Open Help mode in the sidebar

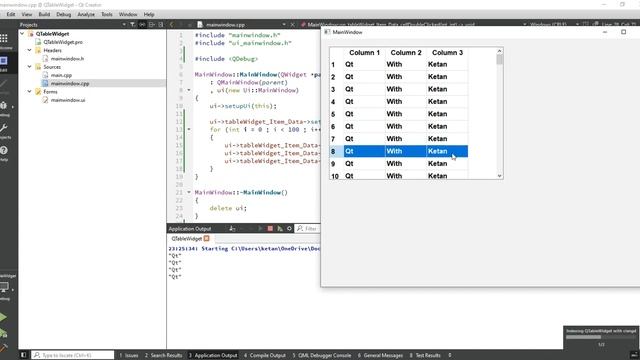click(x=4, y=153)
